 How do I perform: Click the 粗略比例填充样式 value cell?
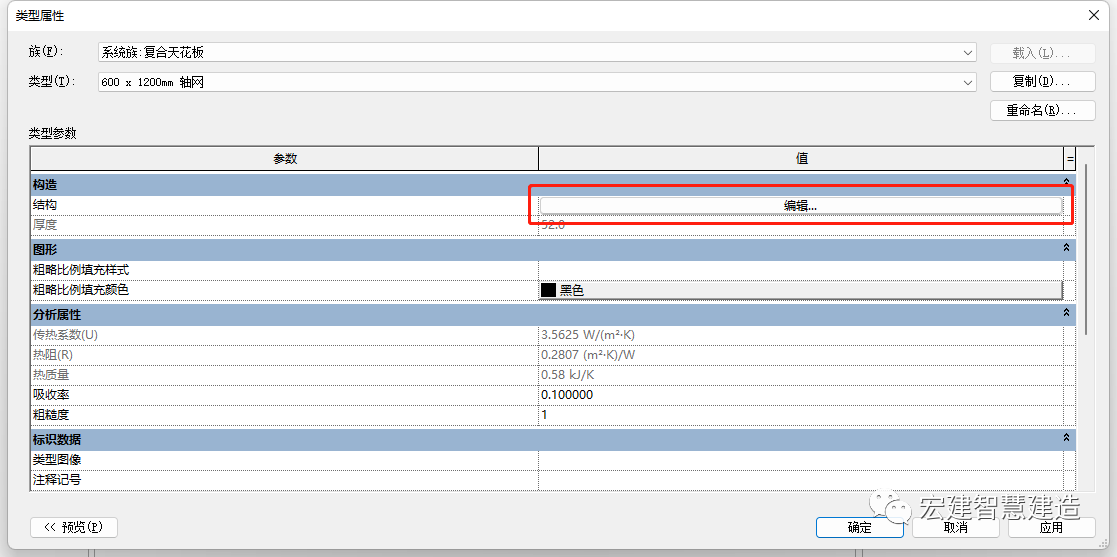coord(801,270)
